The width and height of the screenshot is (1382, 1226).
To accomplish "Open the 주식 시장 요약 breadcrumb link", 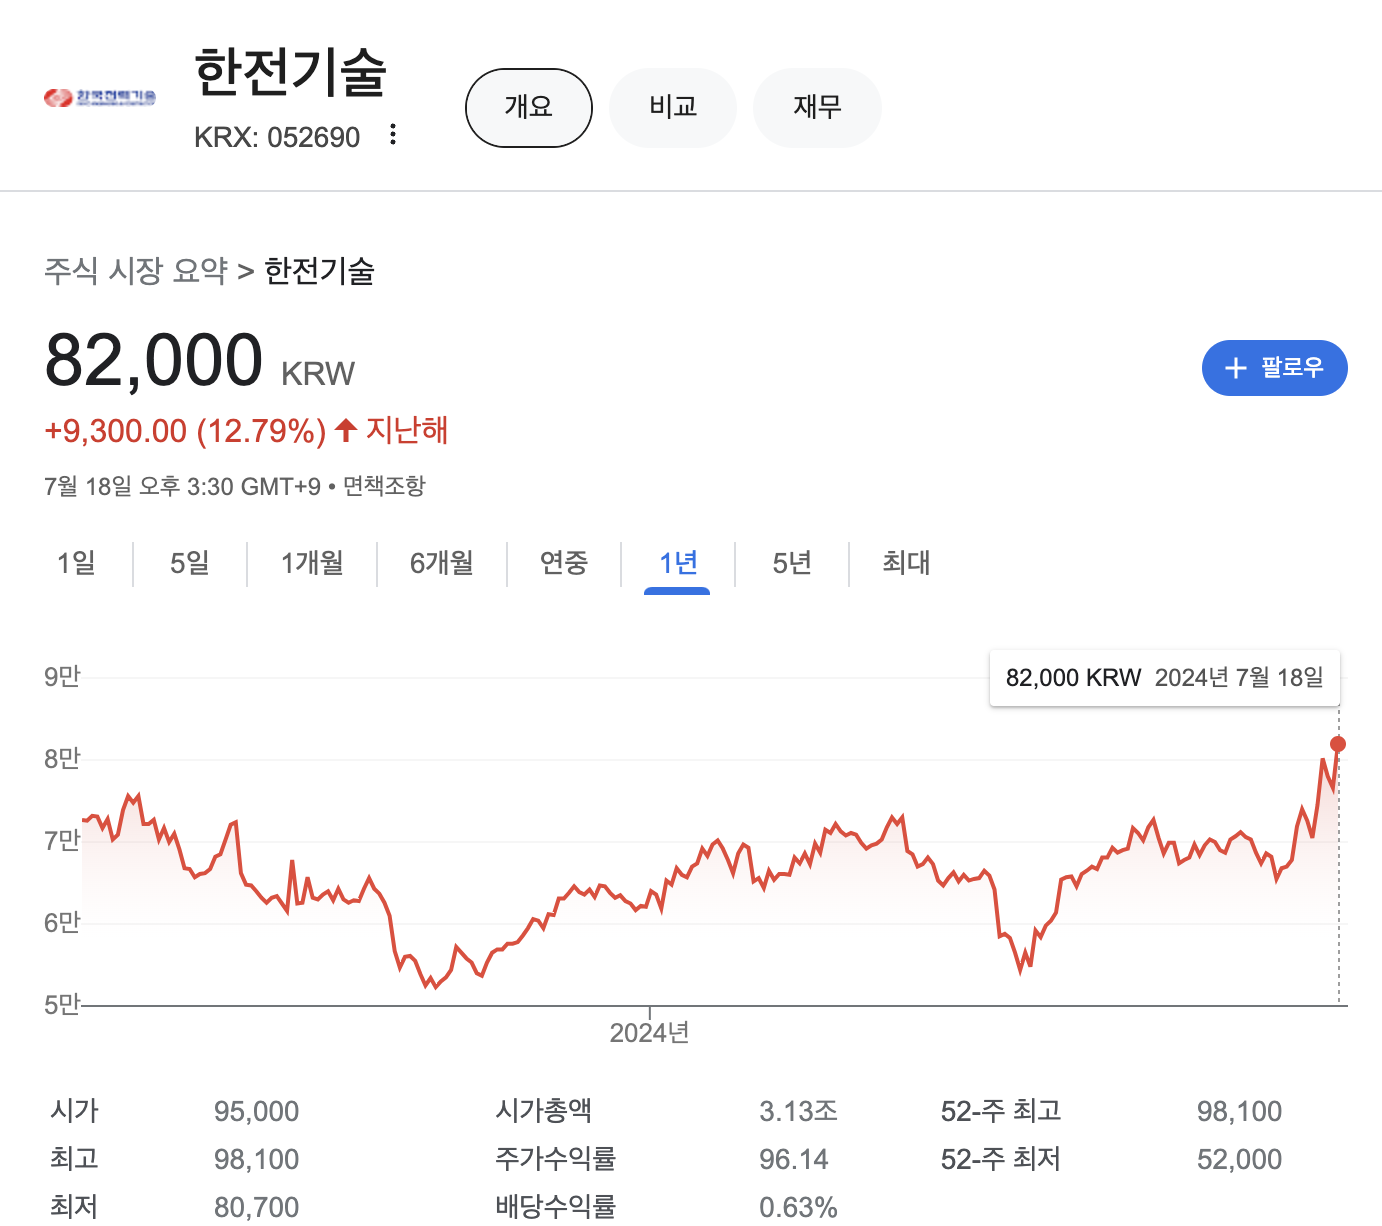I will tap(136, 270).
